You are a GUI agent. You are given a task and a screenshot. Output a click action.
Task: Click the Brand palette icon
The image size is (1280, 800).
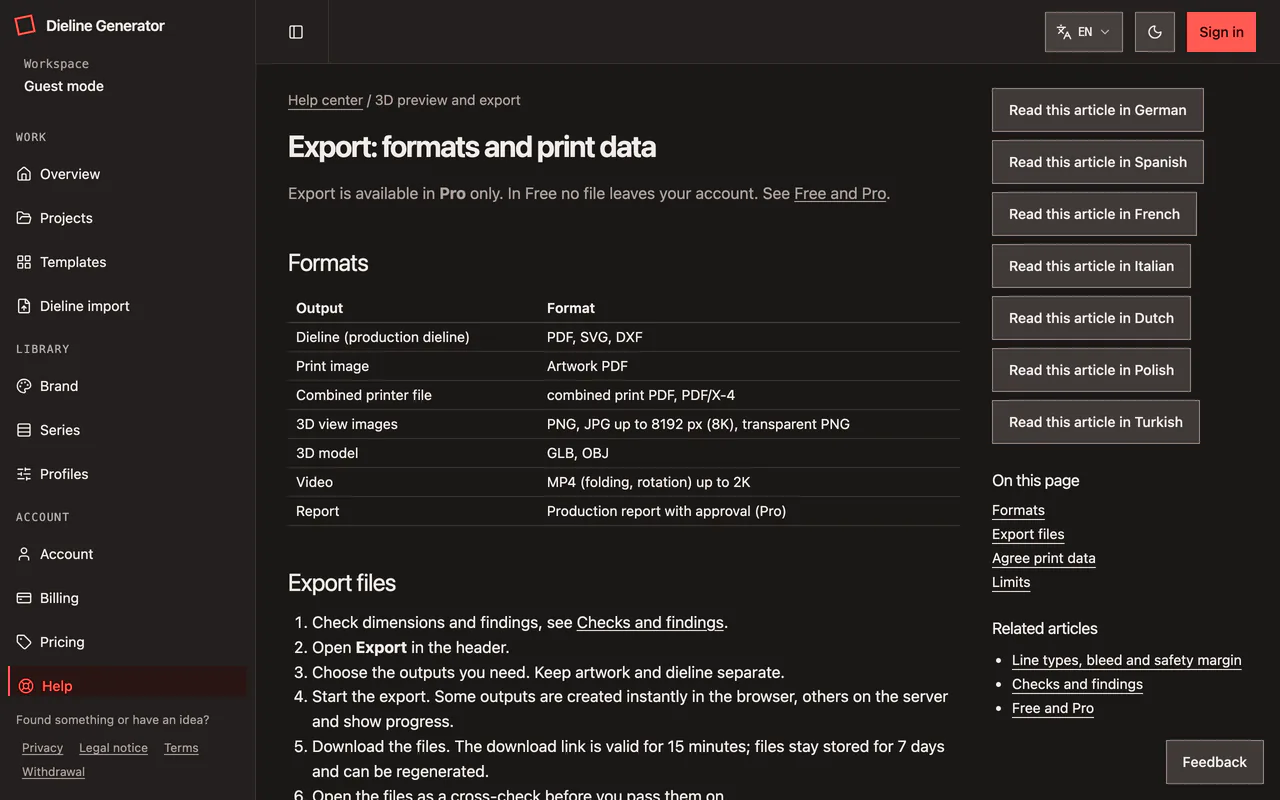[24, 386]
